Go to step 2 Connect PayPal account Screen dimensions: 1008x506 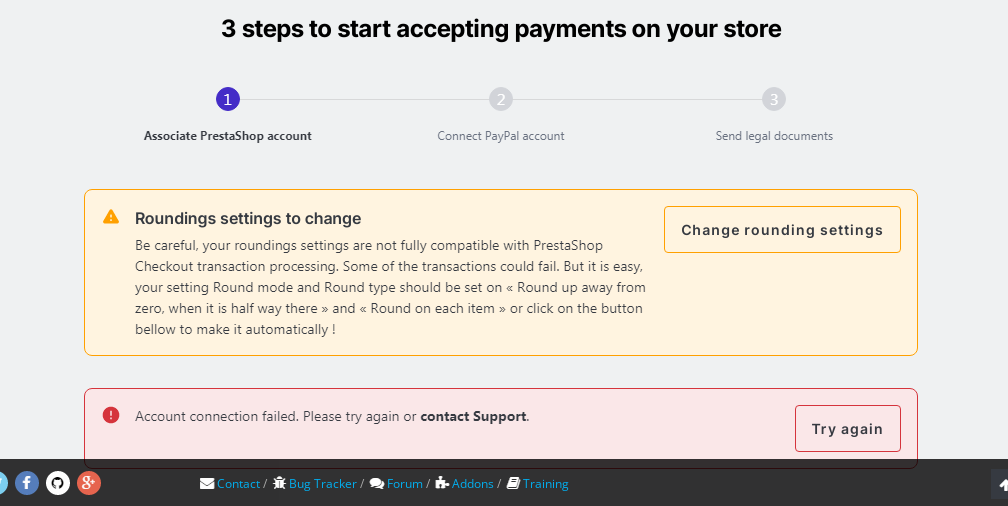tap(501, 99)
